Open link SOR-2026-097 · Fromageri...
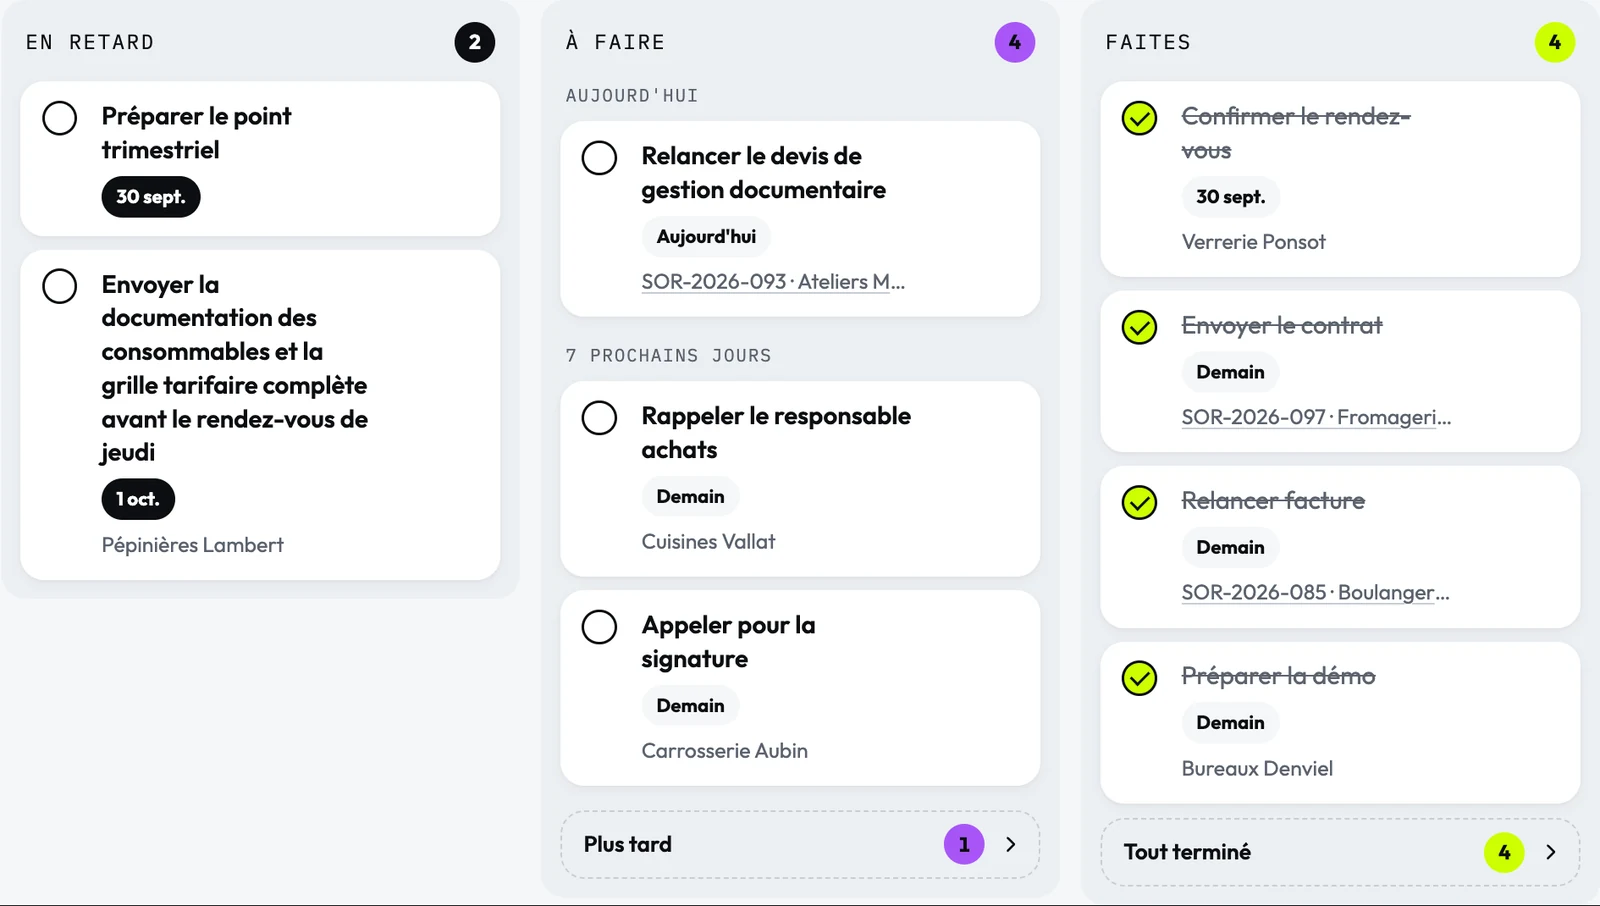The width and height of the screenshot is (1600, 906). (1316, 417)
